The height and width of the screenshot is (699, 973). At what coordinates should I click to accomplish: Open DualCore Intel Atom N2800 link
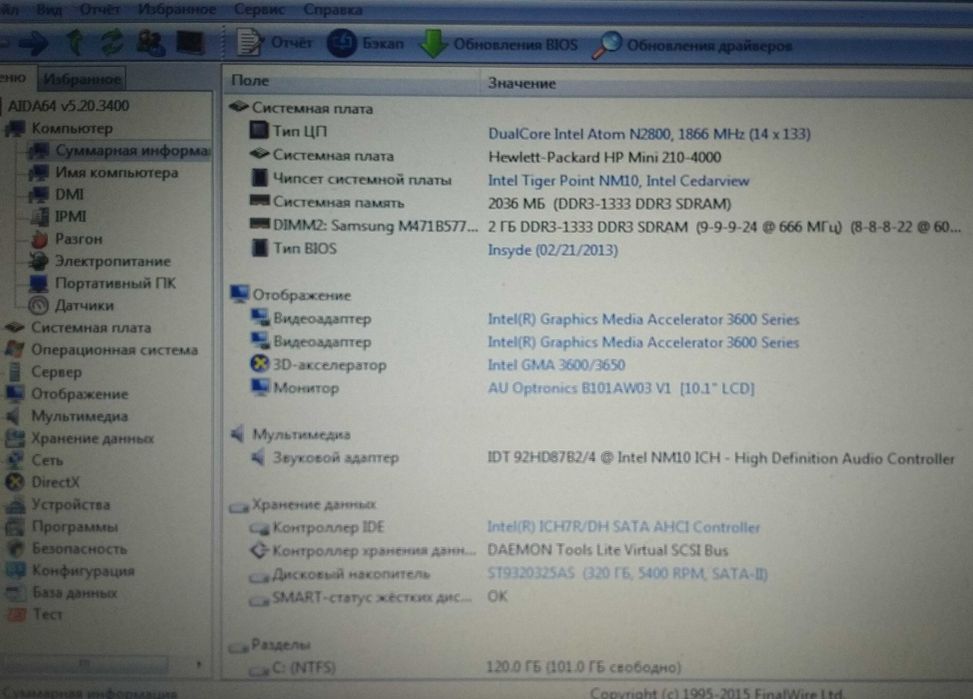point(649,134)
